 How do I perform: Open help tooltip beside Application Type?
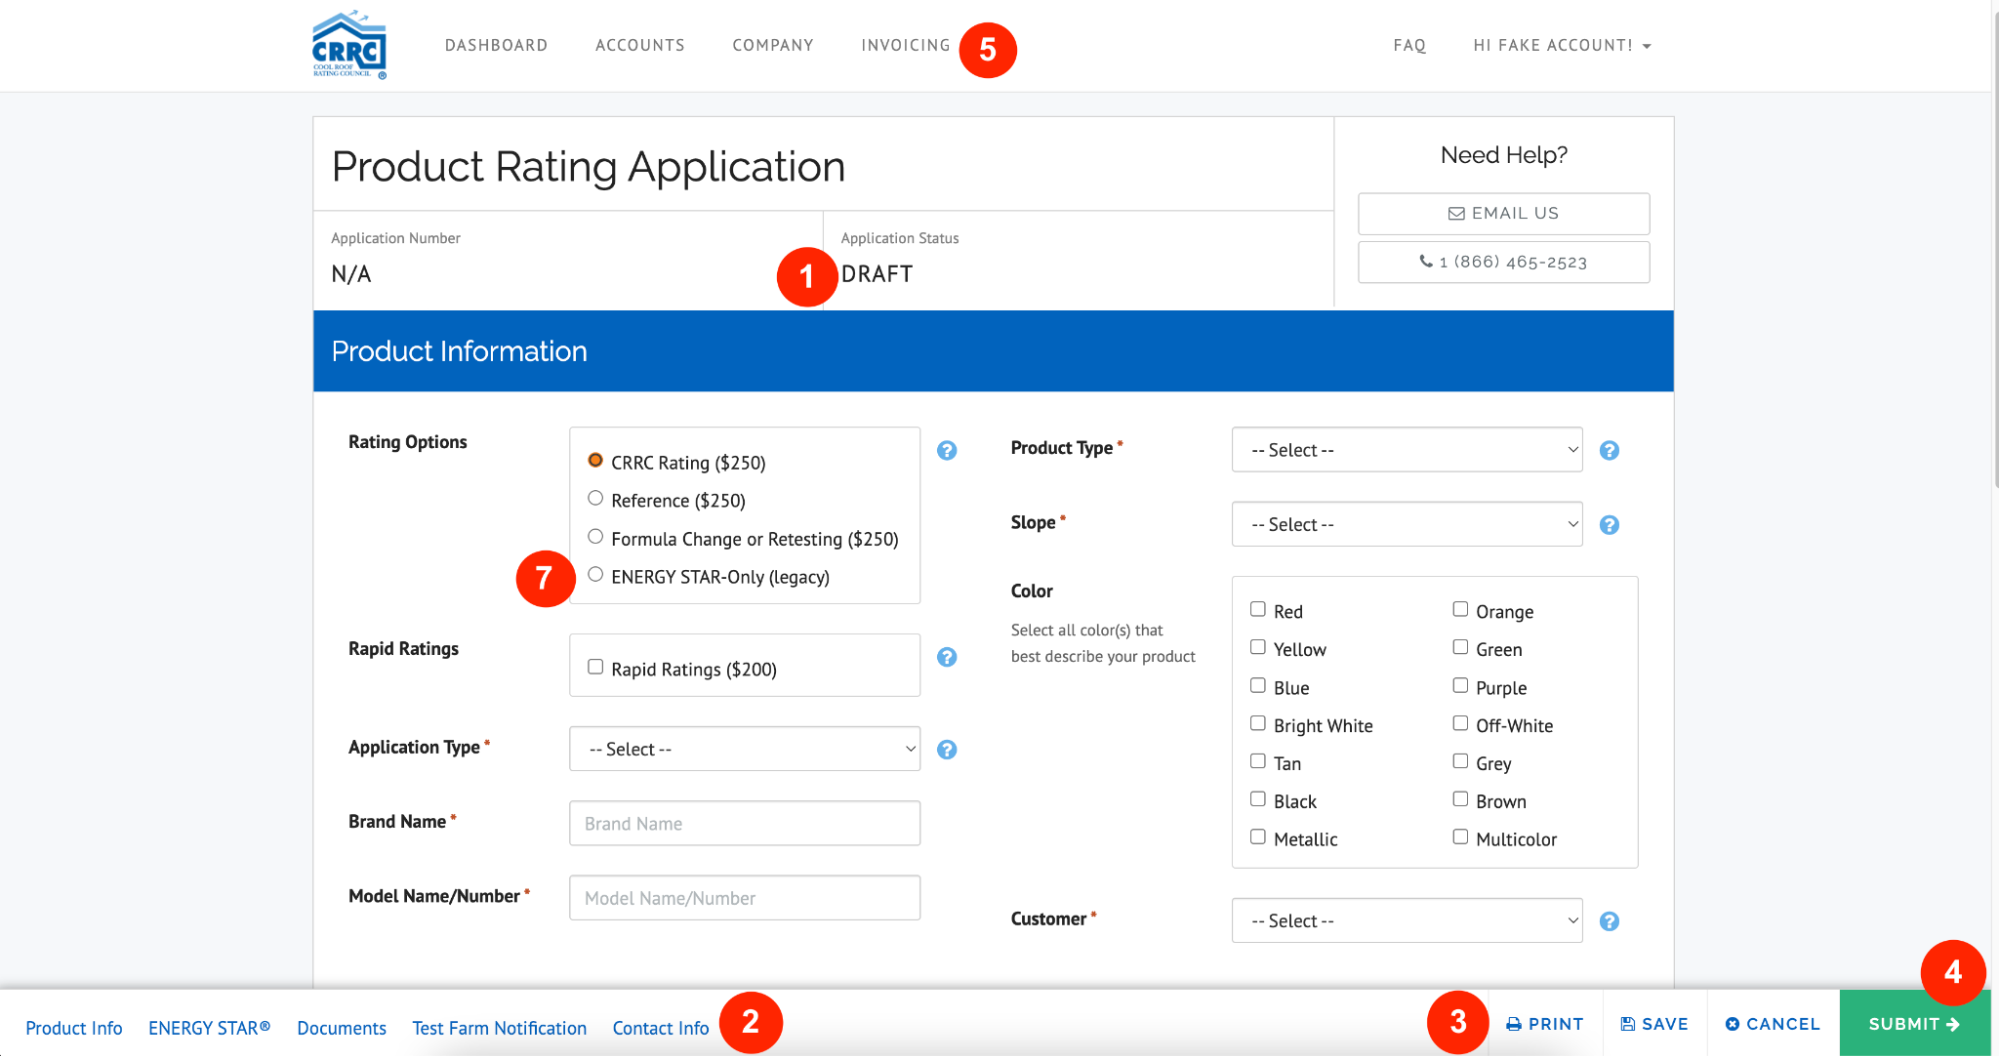pos(946,748)
